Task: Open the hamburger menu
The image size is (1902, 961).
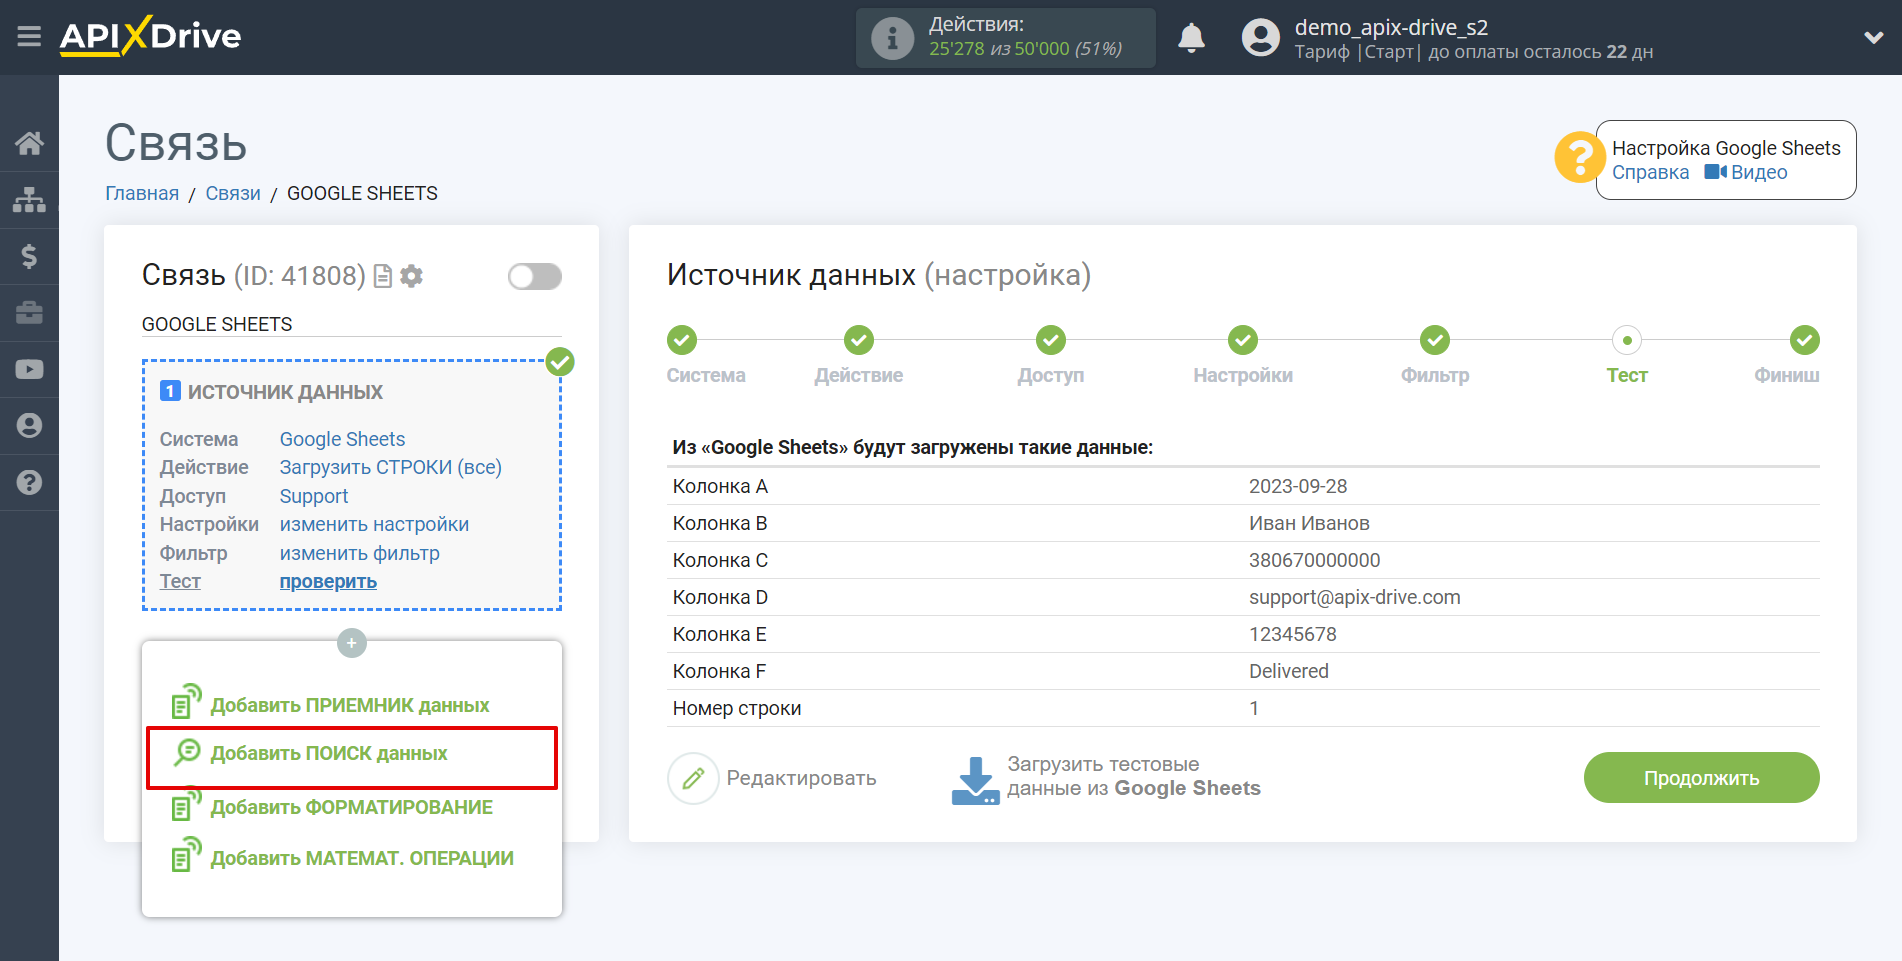Action: point(29,37)
